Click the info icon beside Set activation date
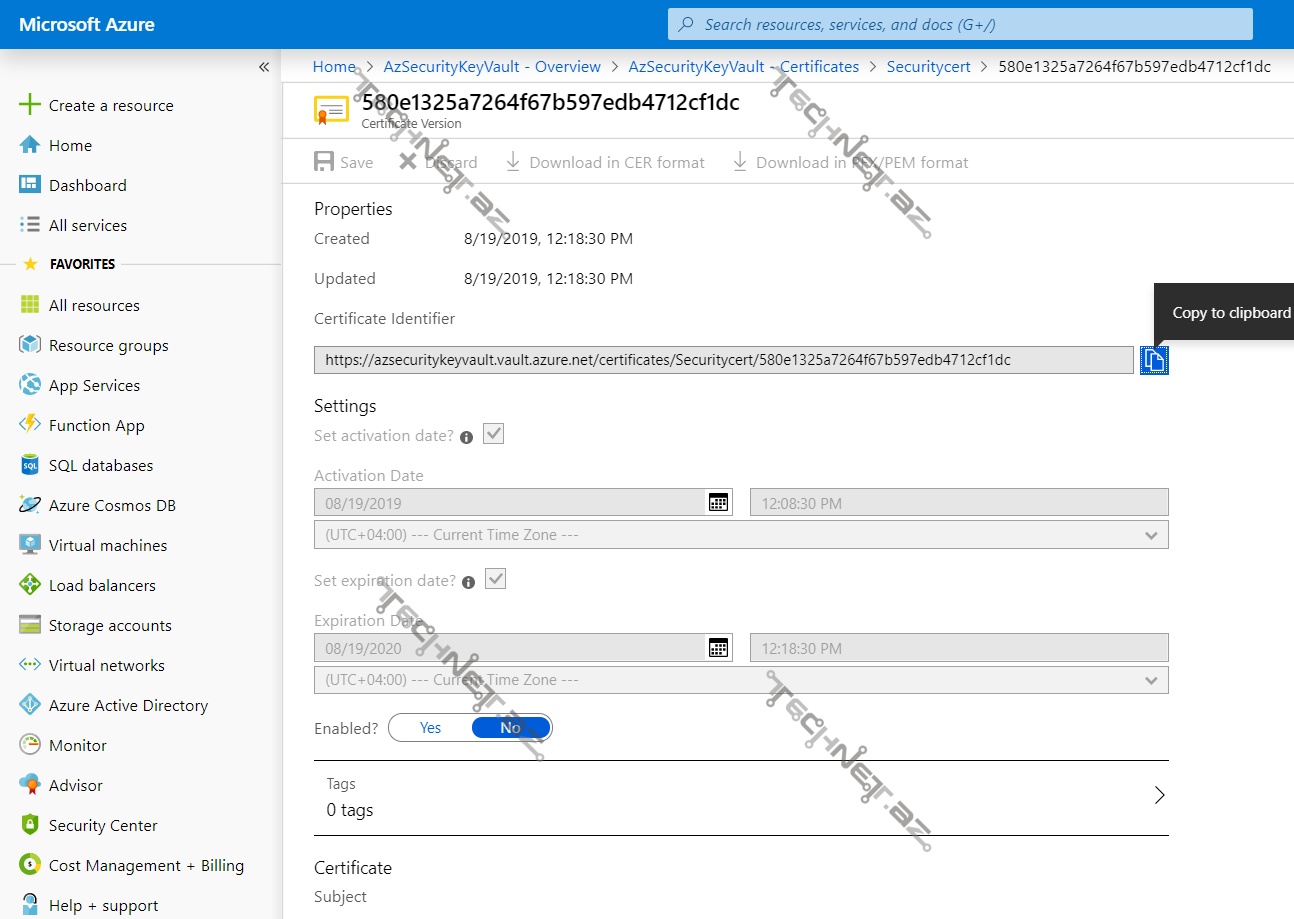1294x919 pixels. click(x=466, y=437)
